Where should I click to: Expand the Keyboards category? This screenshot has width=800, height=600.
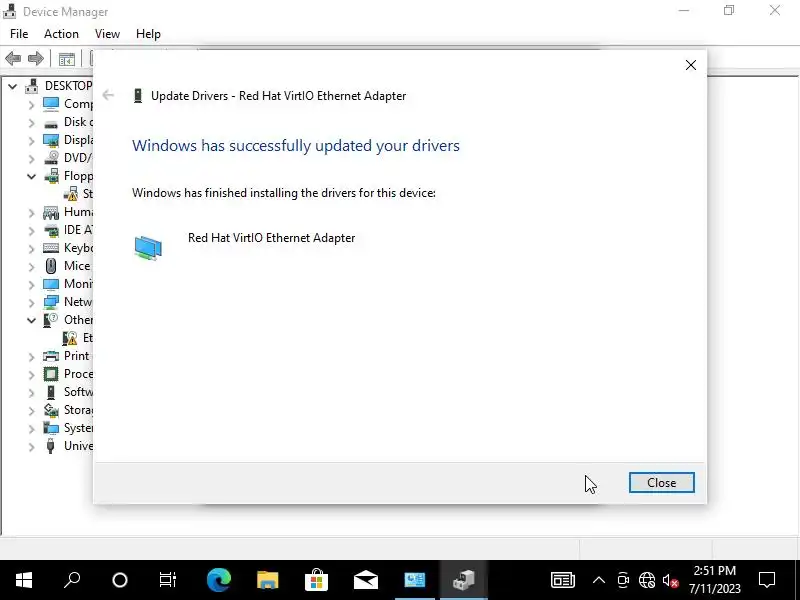pos(32,248)
